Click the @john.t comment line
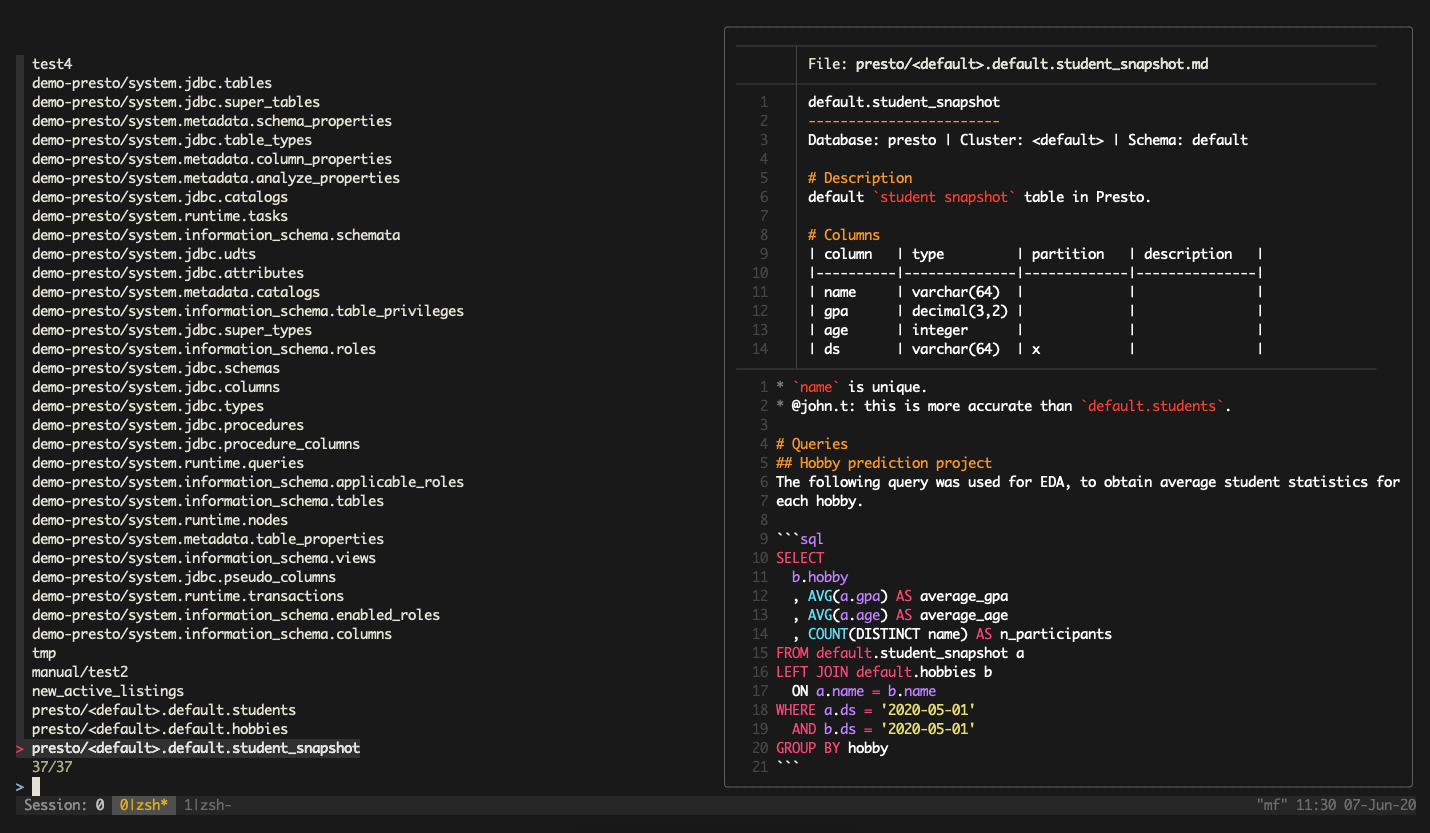The image size is (1430, 833). pyautogui.click(x=1004, y=406)
